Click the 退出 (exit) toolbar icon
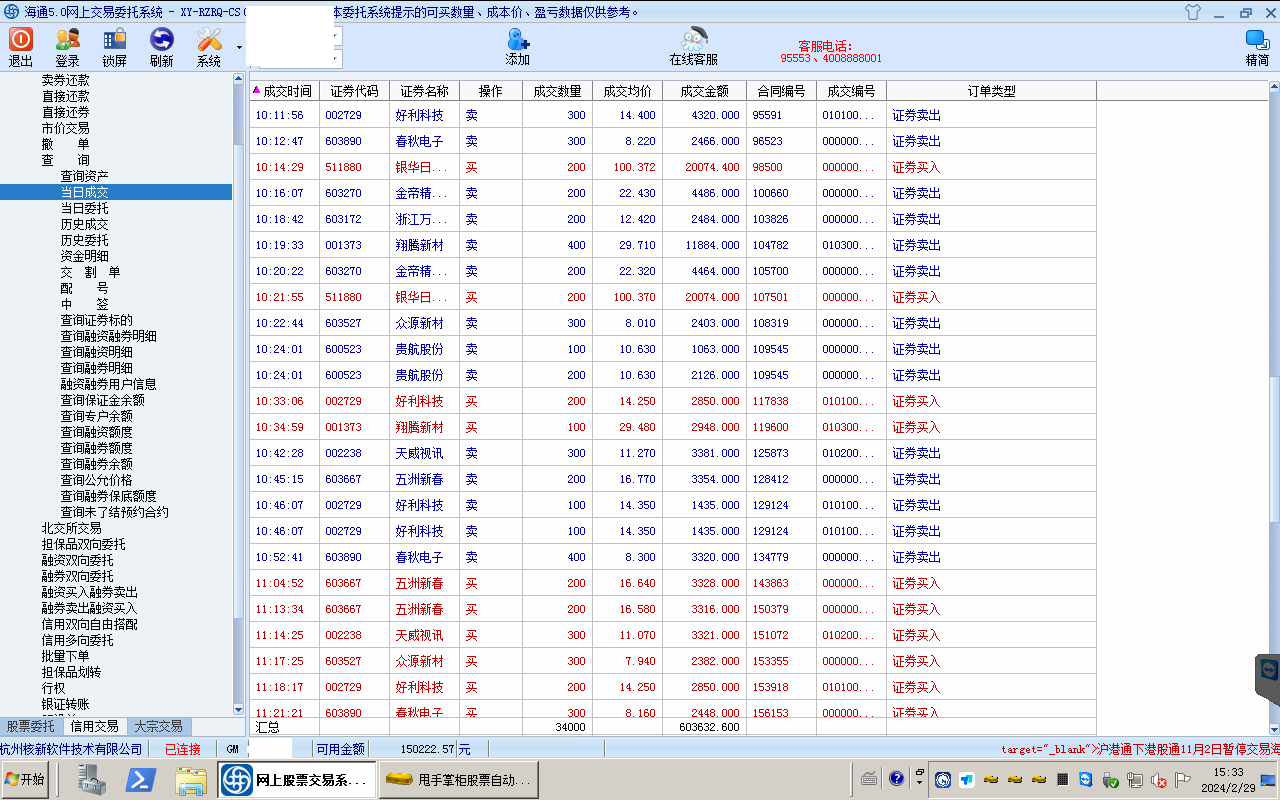Screen dimensions: 1280x800 [21, 46]
